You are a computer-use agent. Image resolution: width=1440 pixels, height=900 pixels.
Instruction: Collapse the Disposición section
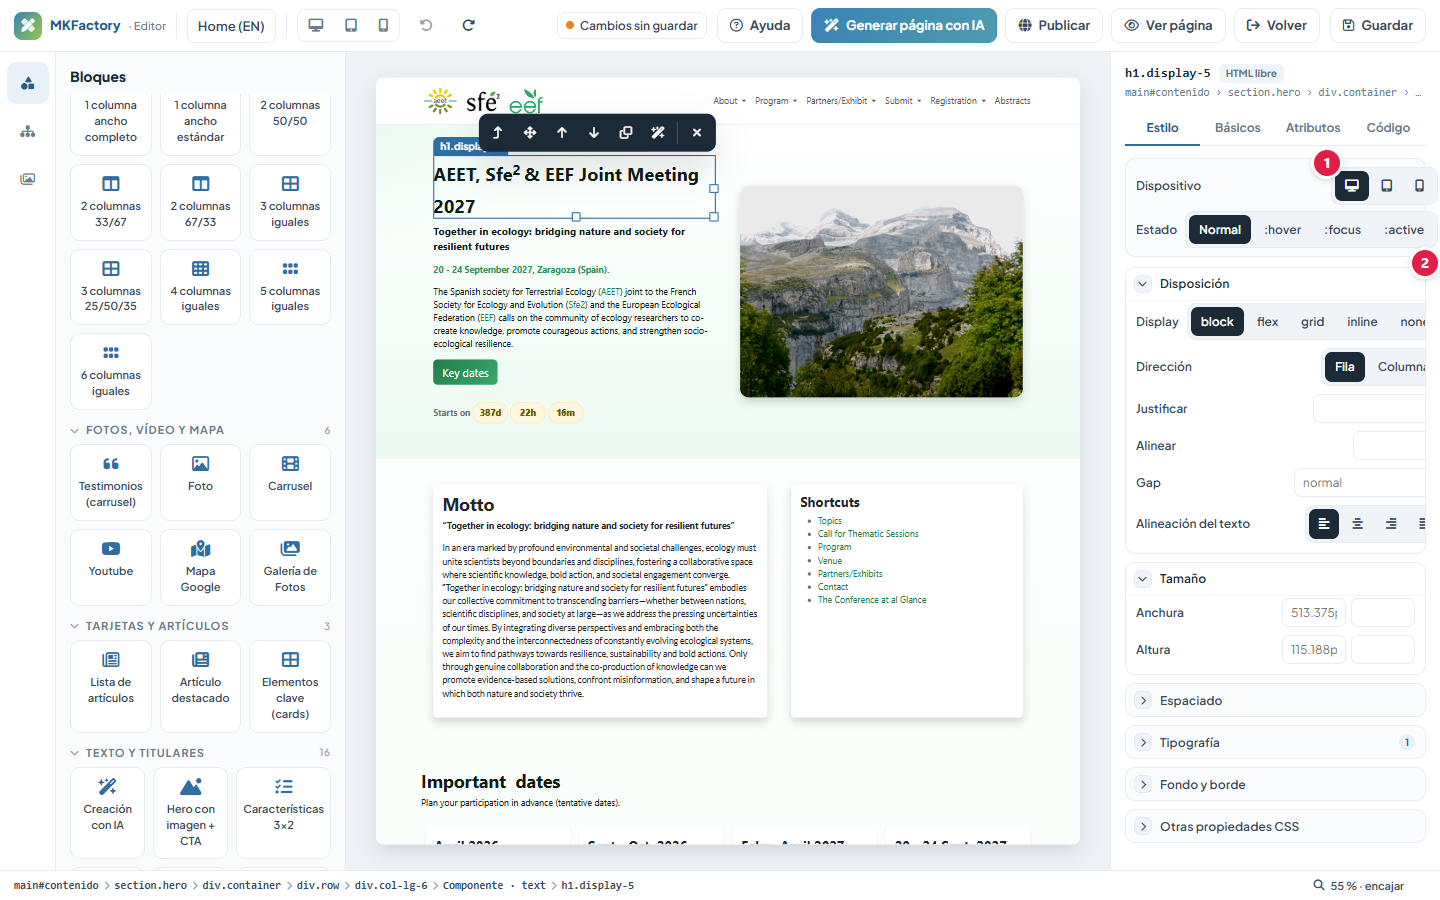pyautogui.click(x=1143, y=284)
